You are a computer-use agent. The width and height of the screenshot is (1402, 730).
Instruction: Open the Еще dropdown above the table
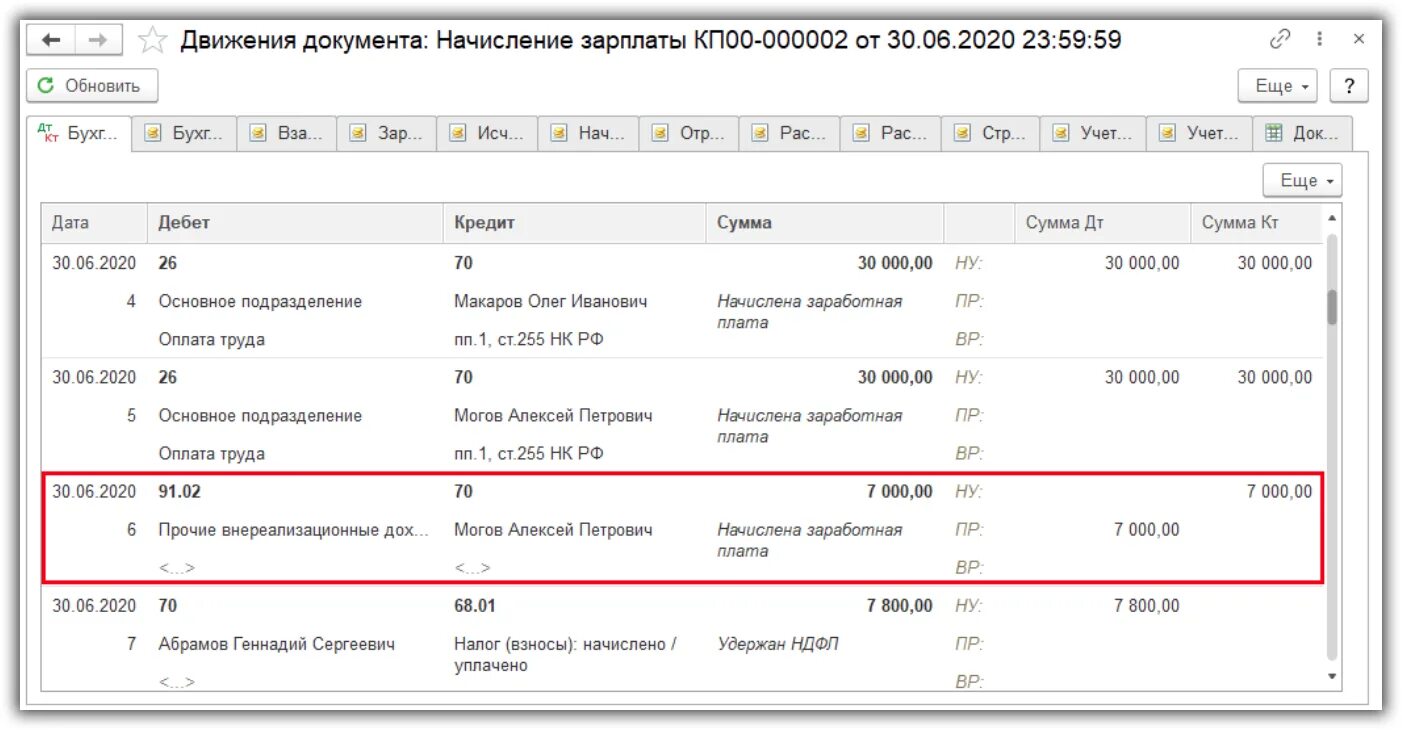pos(1303,181)
